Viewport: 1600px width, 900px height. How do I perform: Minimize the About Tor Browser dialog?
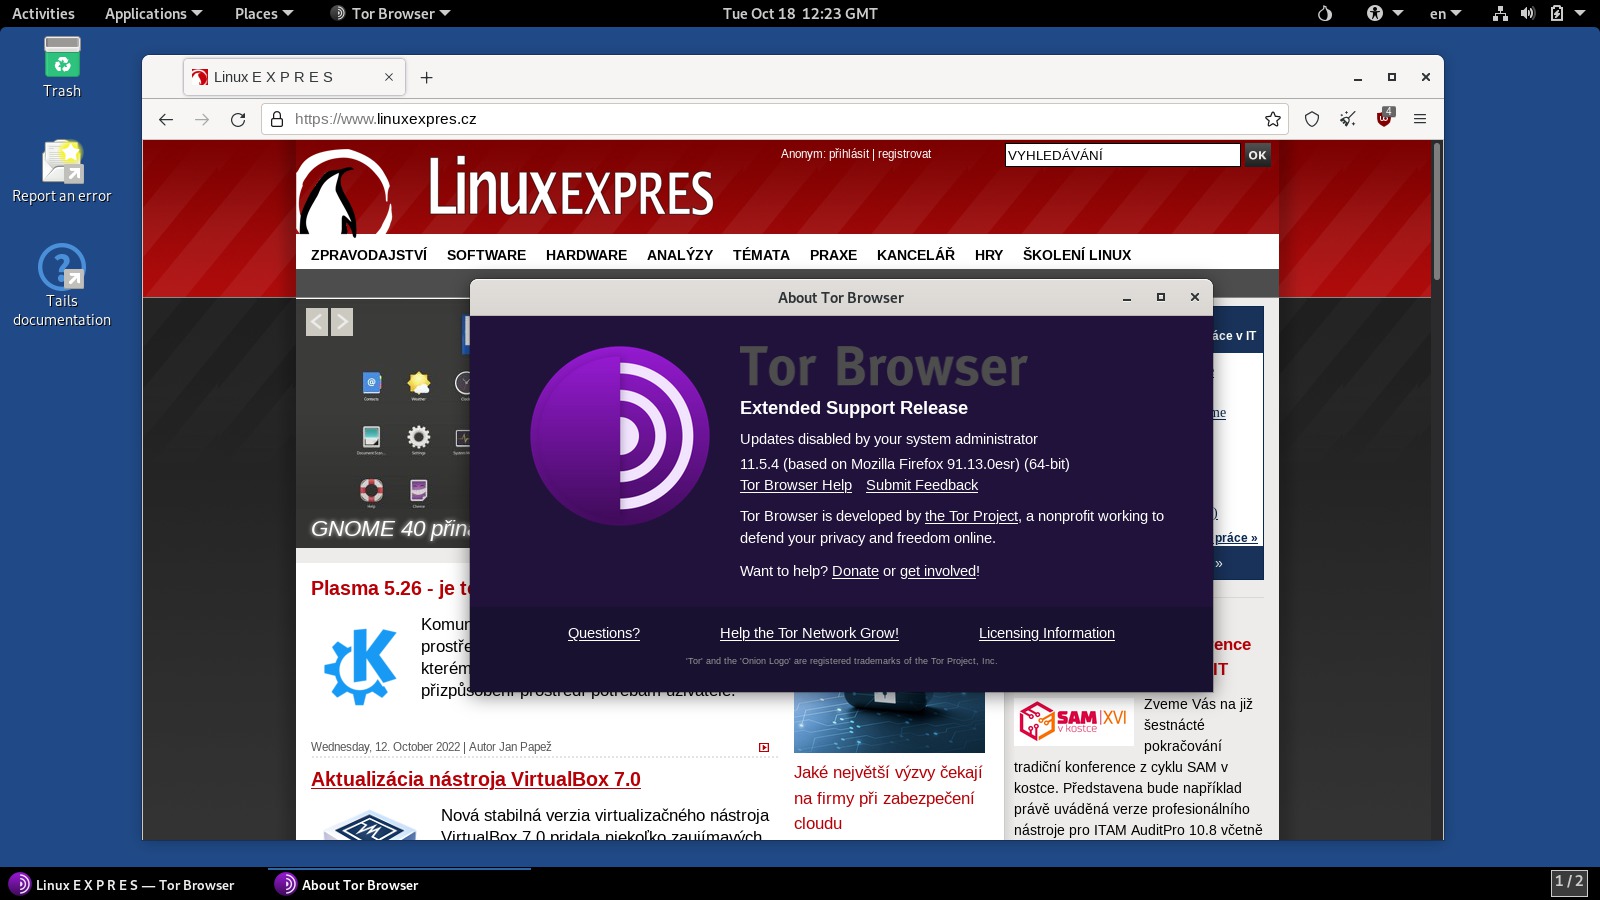1127,297
